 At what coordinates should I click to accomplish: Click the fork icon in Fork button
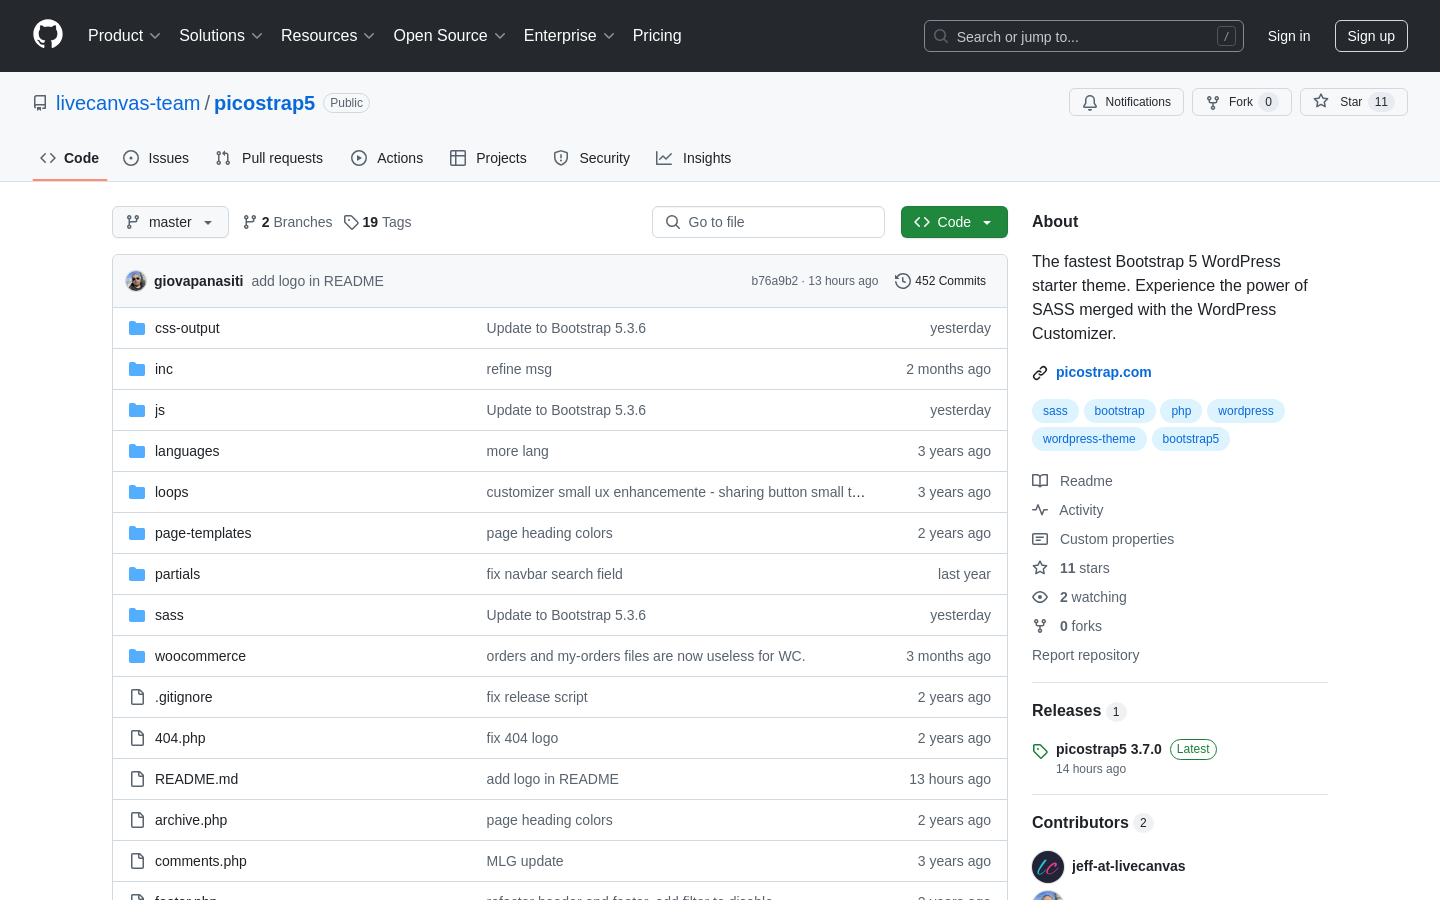[x=1213, y=102]
